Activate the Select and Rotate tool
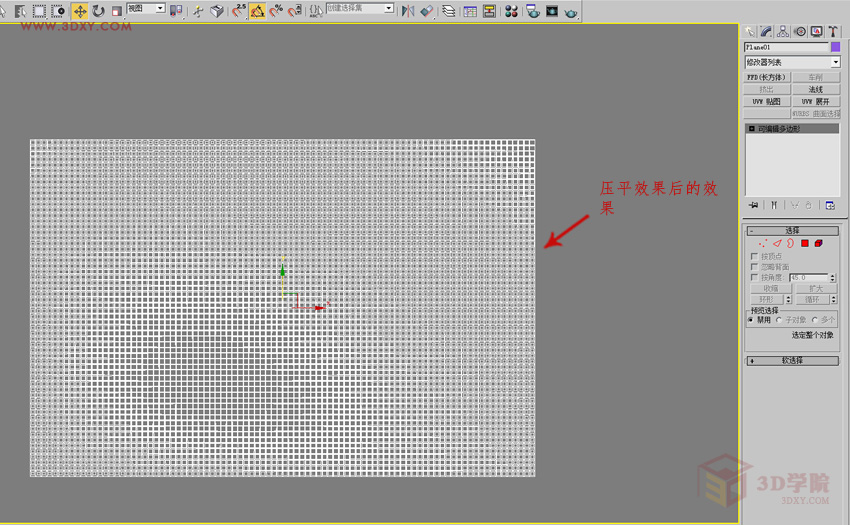The image size is (850, 525). point(98,11)
